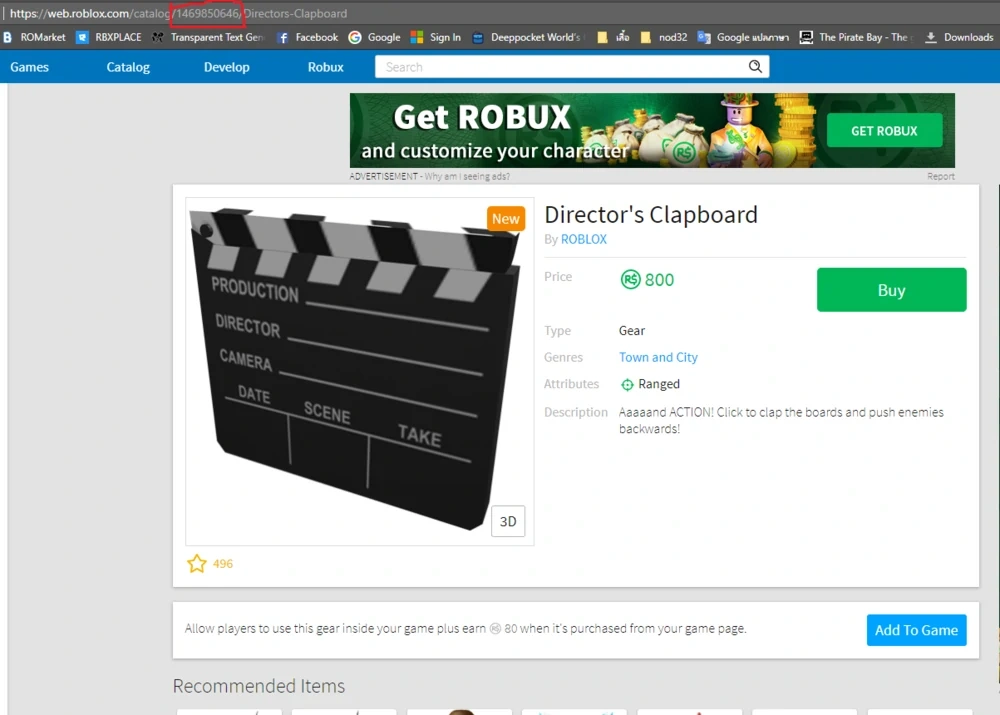Screen dimensions: 1000x715
Task: Open the Google bookmark icon
Action: coord(355,38)
